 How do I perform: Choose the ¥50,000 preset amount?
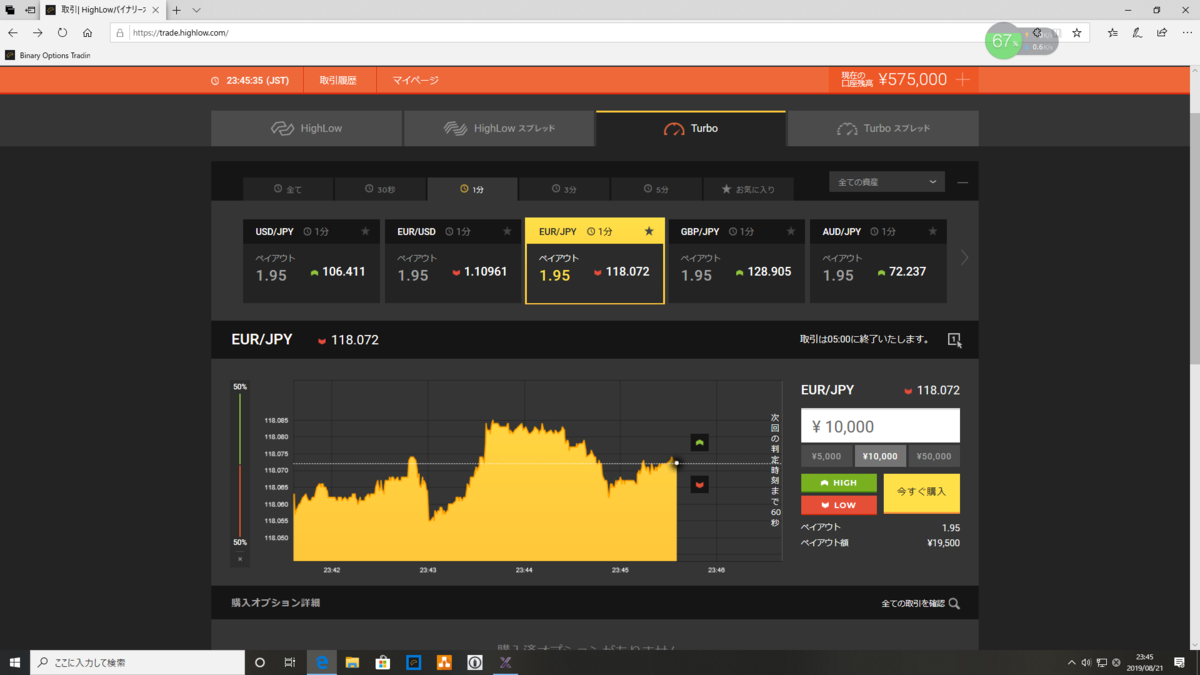tap(933, 457)
